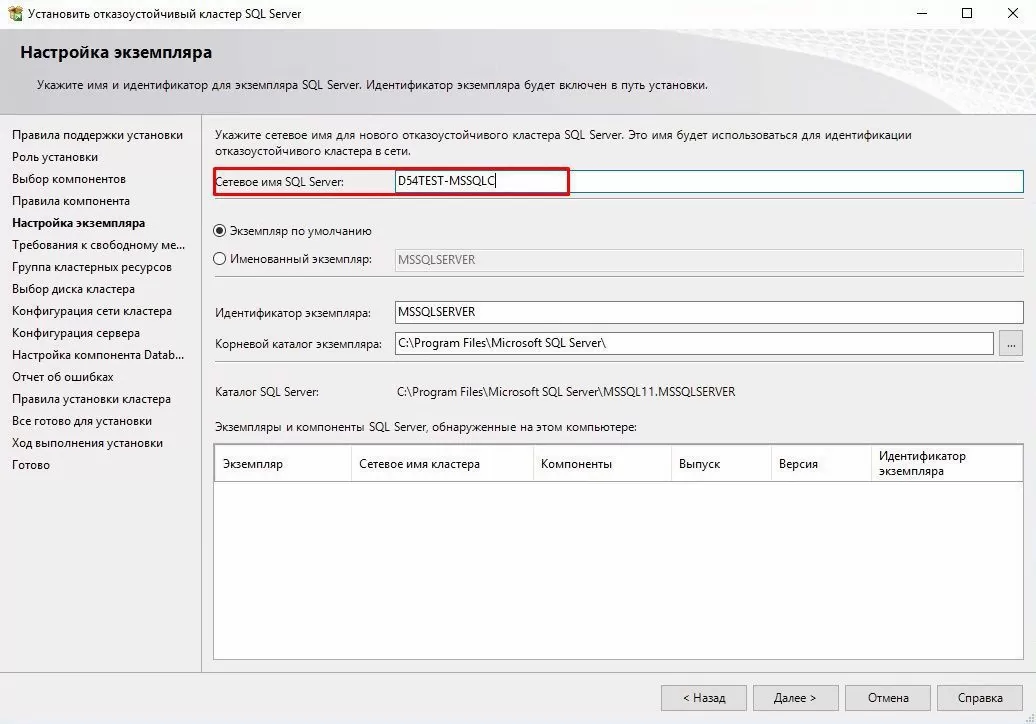
Task: Proceed with the Далее button
Action: 796,698
